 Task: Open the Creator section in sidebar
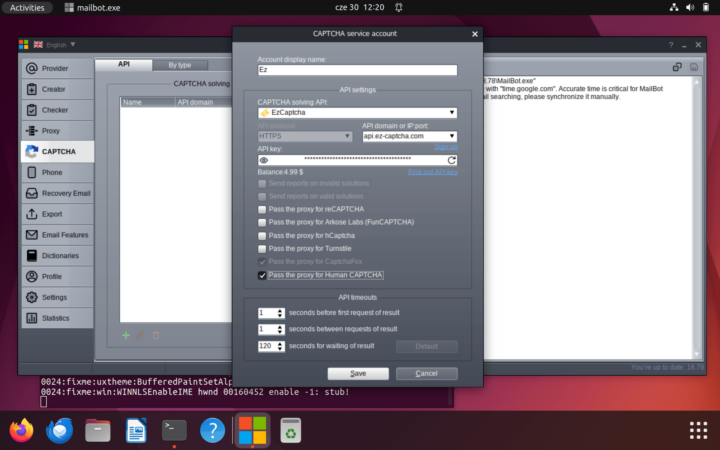coord(57,89)
